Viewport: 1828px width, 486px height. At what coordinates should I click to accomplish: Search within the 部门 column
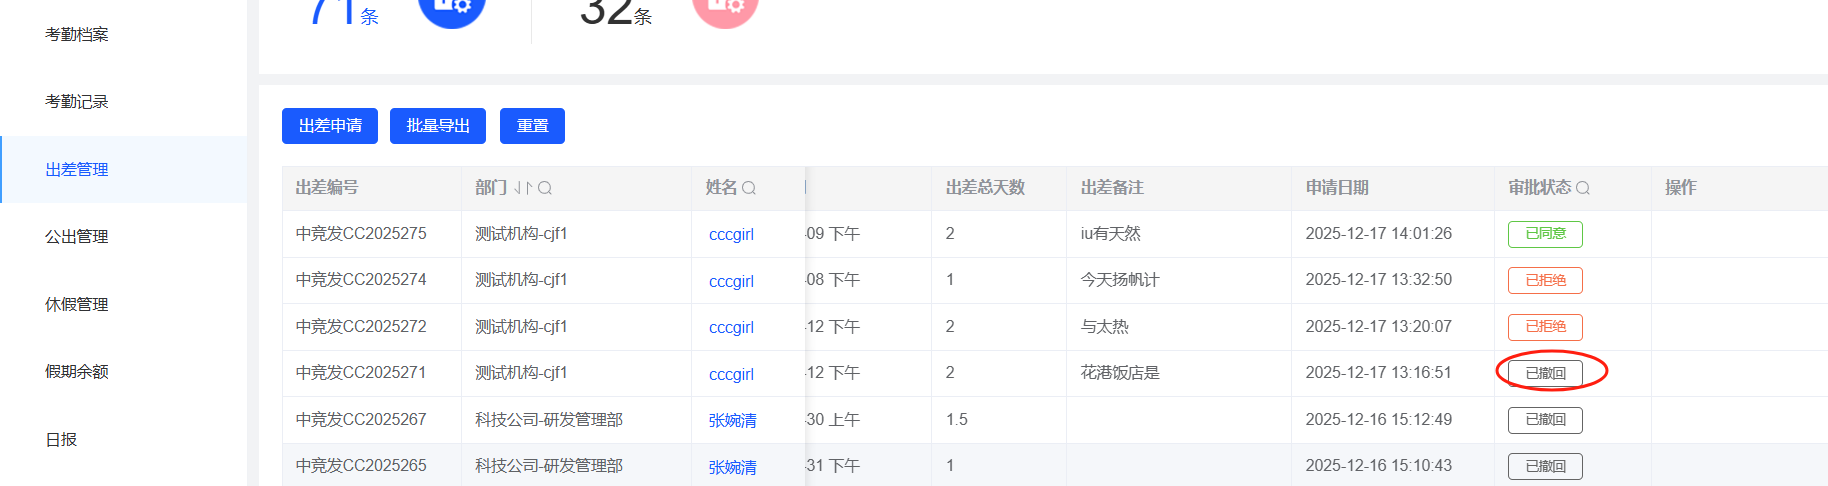[x=545, y=188]
